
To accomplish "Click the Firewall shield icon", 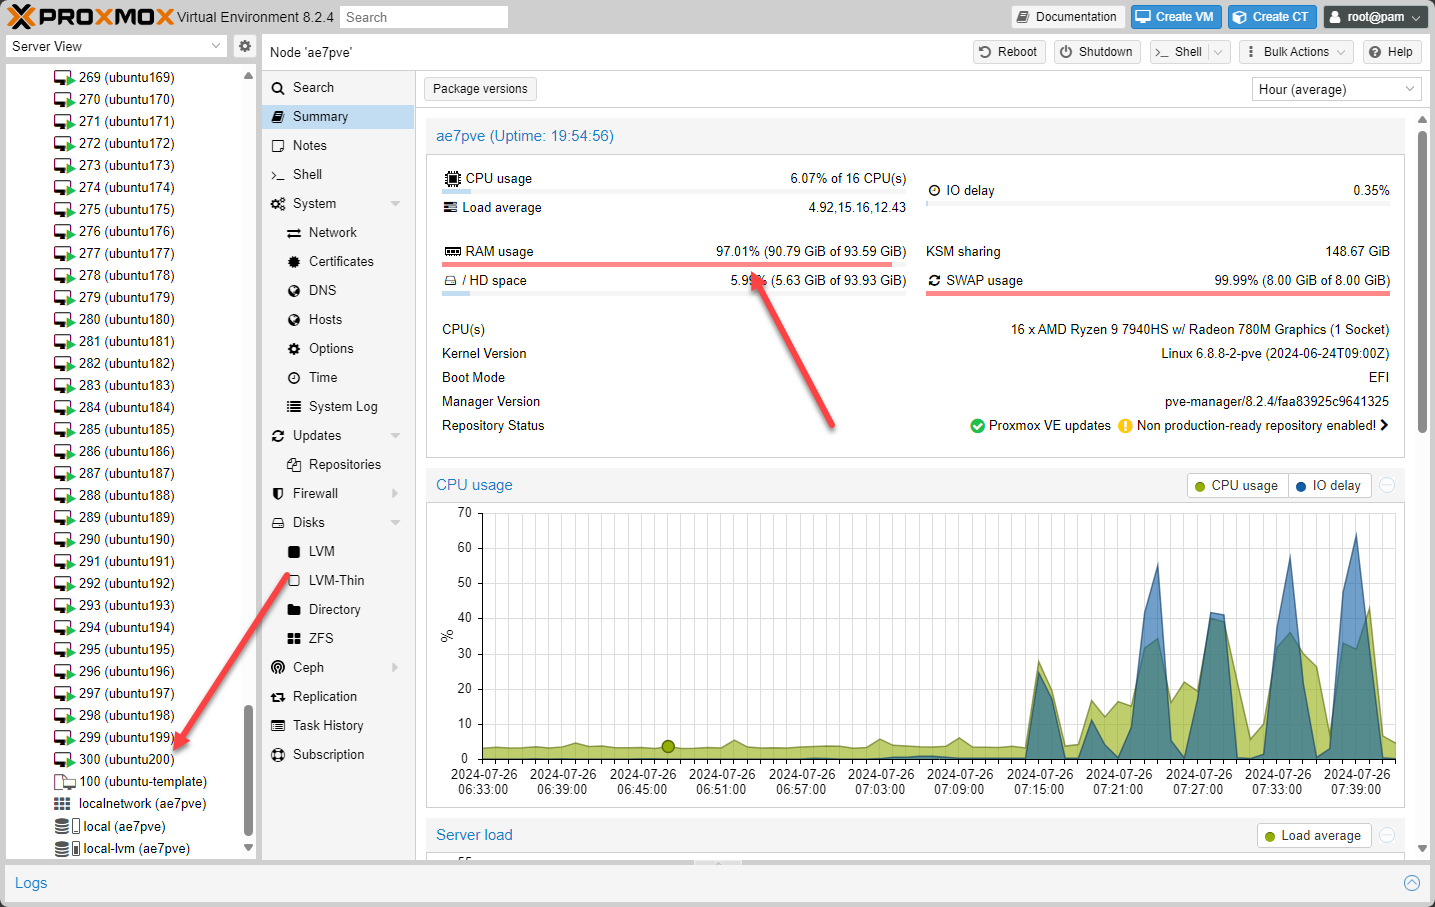I will pyautogui.click(x=278, y=494).
